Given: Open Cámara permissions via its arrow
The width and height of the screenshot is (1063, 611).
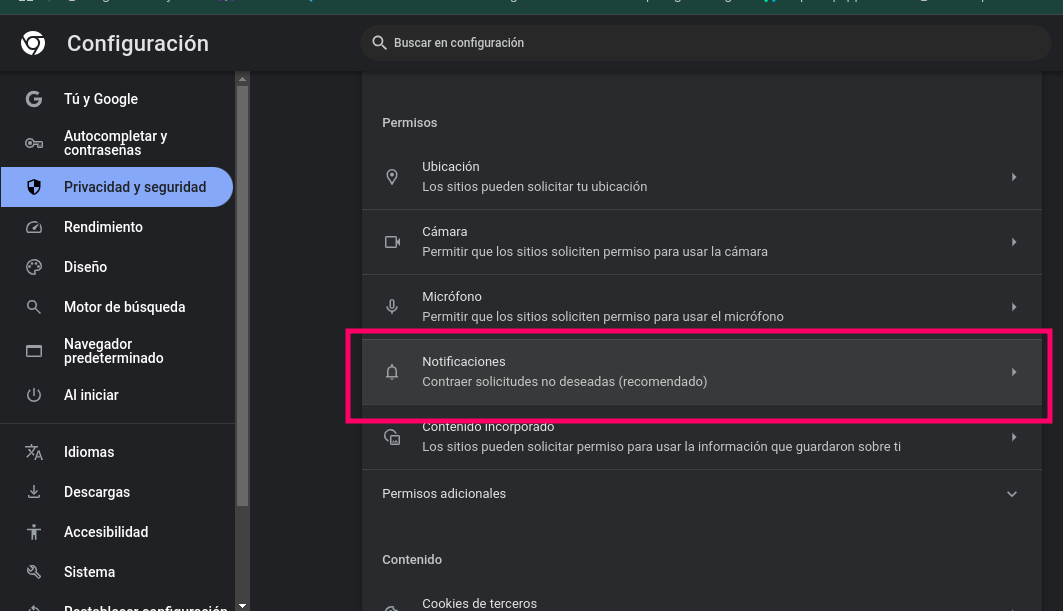Looking at the screenshot, I should (x=1013, y=242).
